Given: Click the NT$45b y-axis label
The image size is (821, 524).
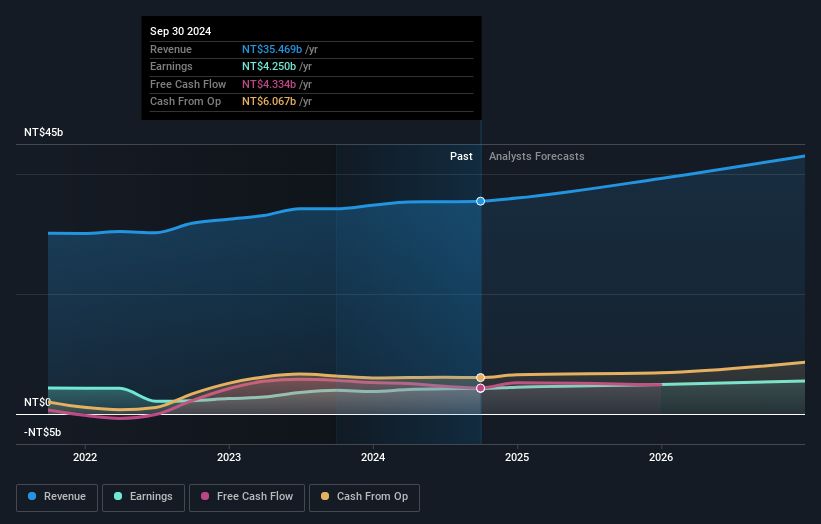Looking at the screenshot, I should (43, 133).
